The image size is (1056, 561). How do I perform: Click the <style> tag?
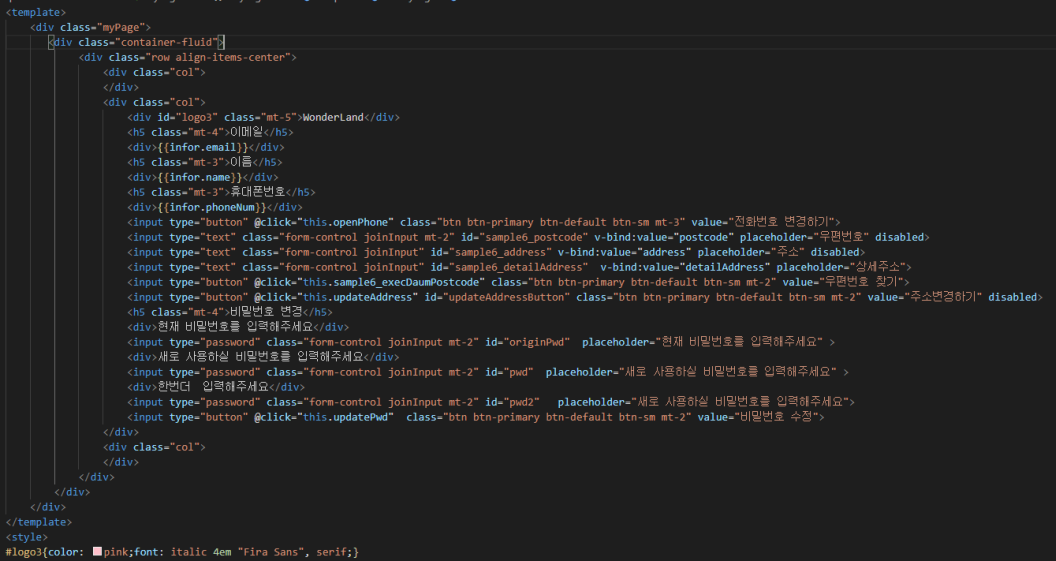click(26, 537)
